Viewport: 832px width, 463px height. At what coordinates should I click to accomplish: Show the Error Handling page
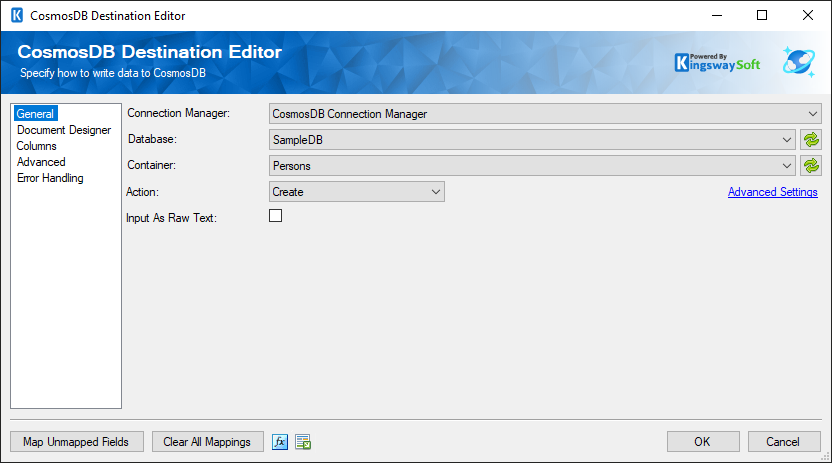coord(50,178)
